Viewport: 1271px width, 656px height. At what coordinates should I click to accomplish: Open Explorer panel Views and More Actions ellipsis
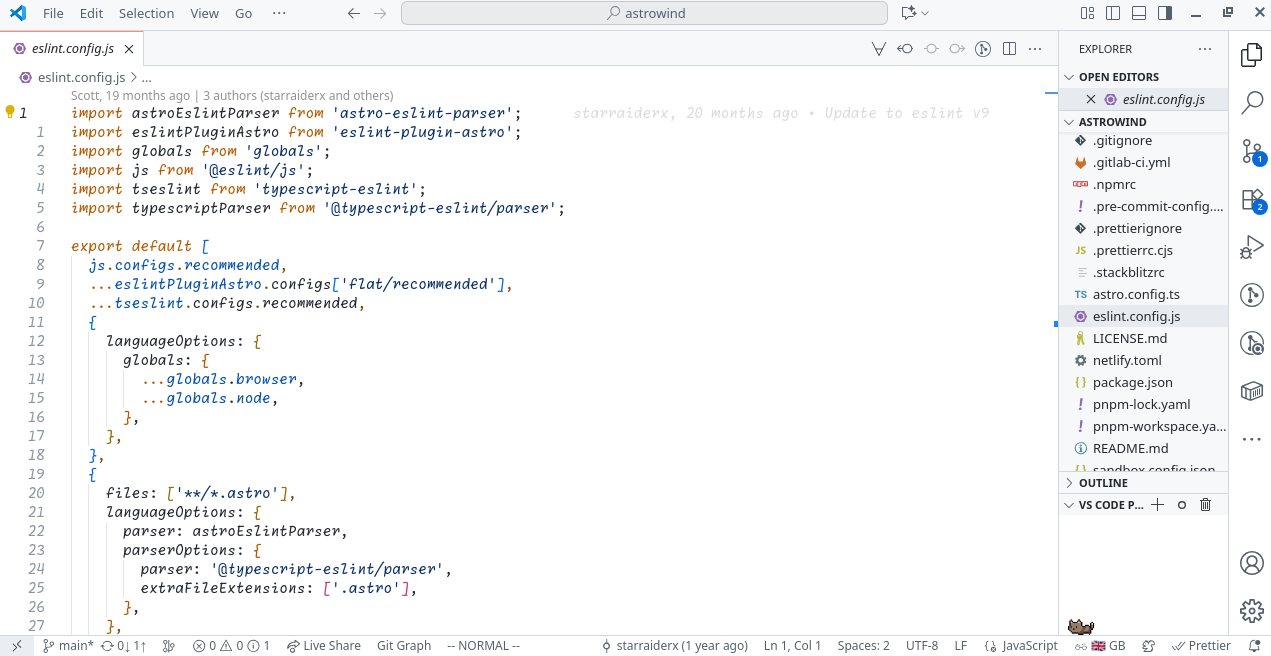[x=1205, y=48]
